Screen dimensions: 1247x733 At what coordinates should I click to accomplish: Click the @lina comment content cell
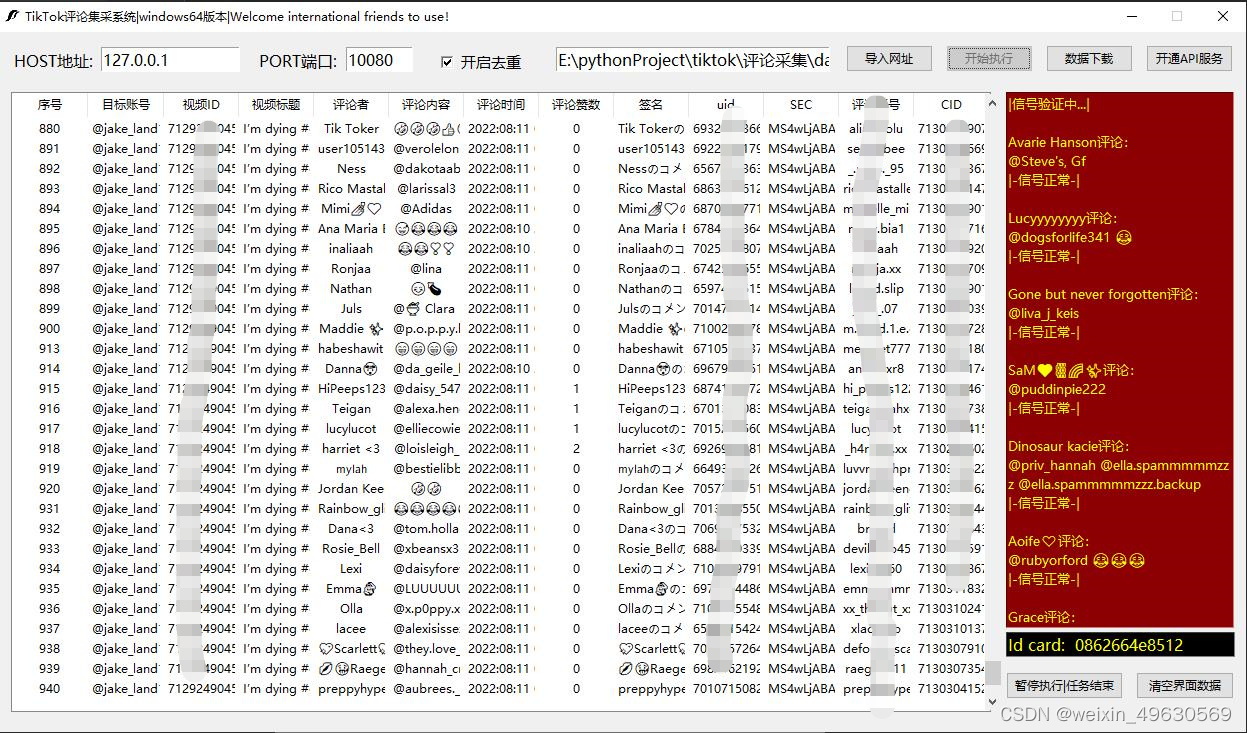coord(426,268)
